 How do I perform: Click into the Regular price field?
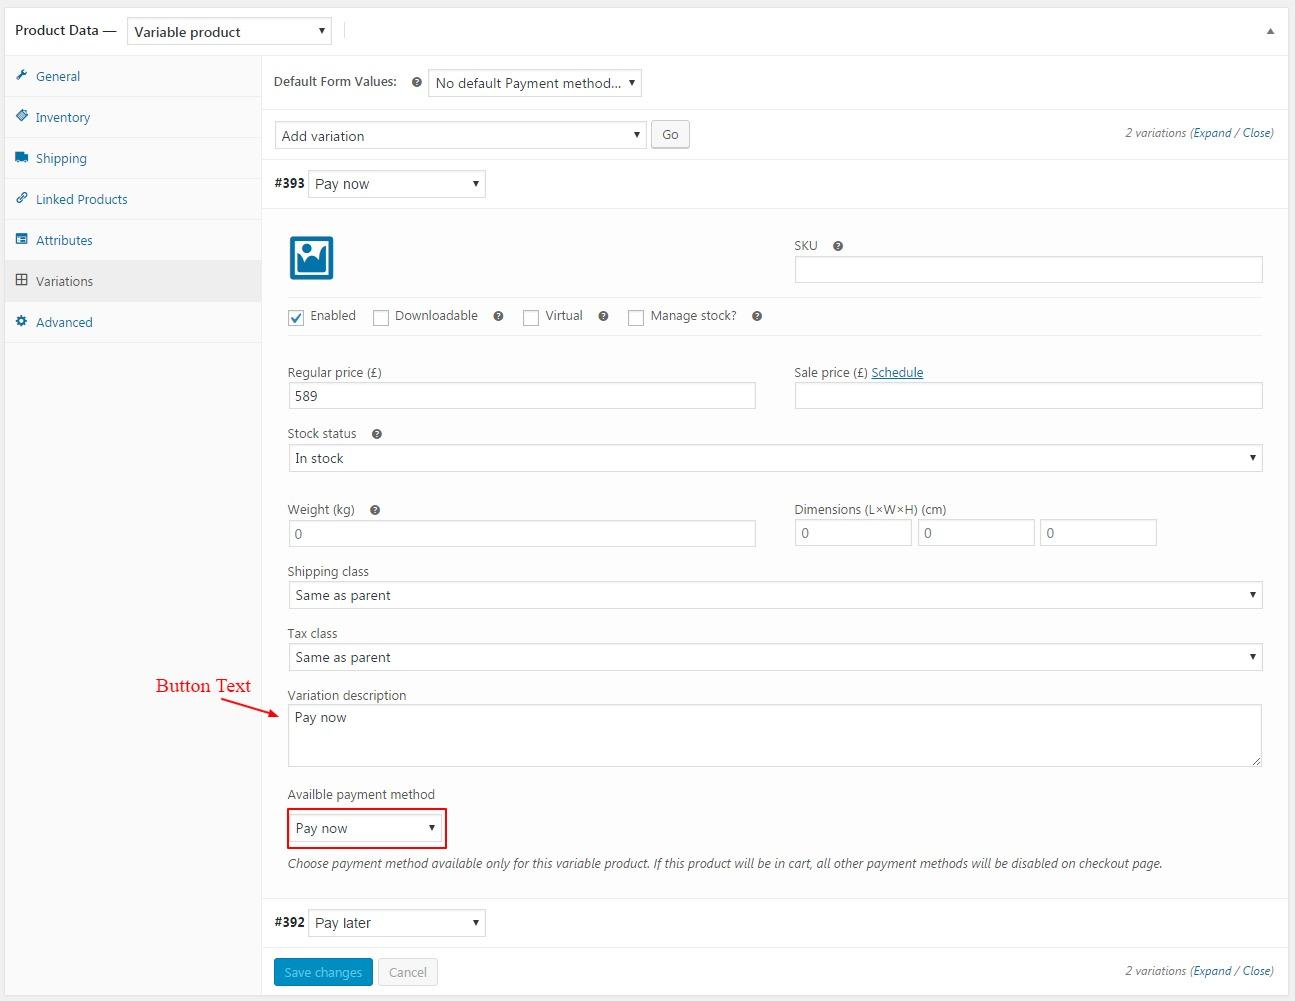[521, 396]
